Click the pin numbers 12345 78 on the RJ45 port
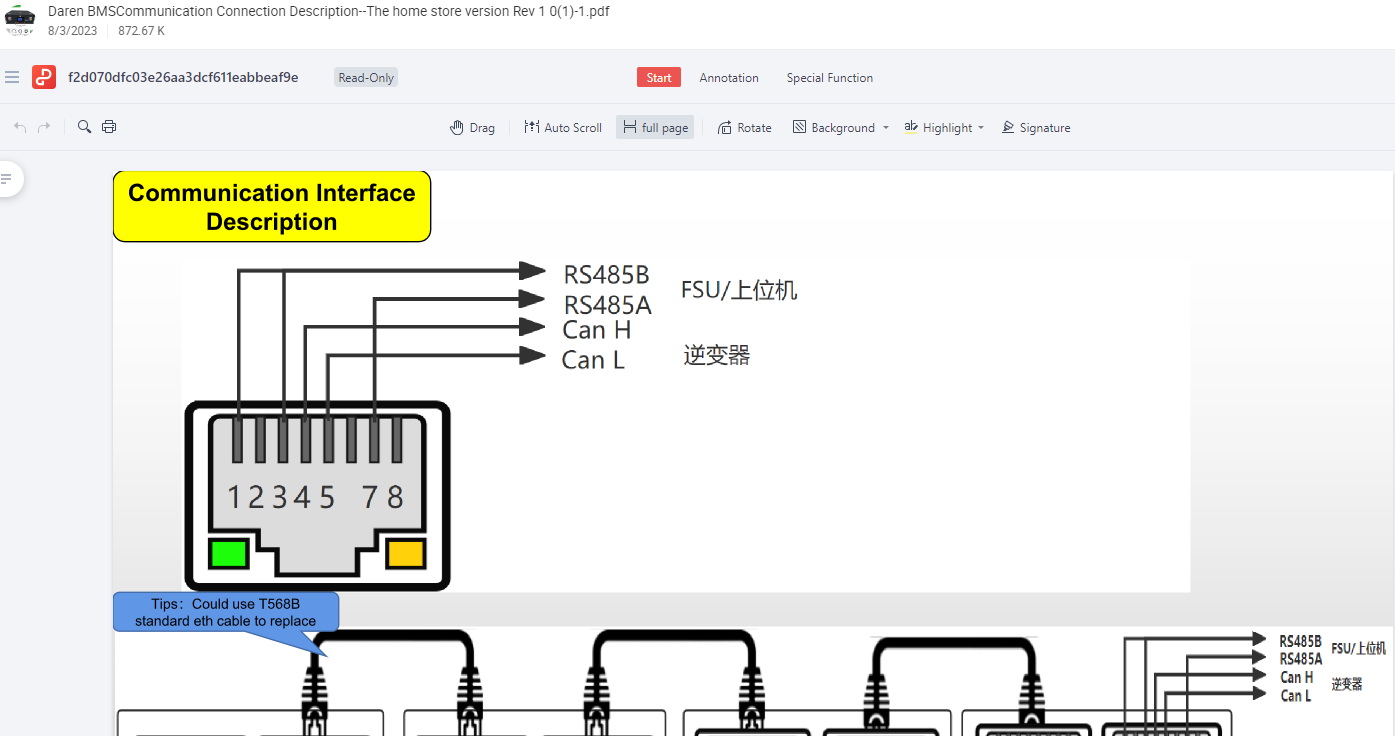The height and width of the screenshot is (736, 1395). coord(315,496)
